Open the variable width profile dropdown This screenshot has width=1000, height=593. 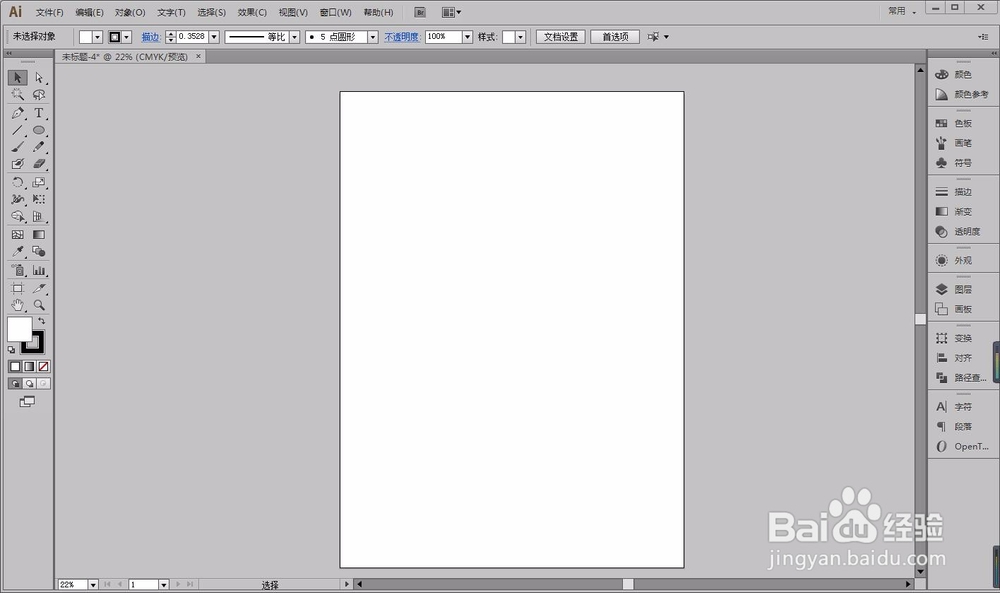pos(294,37)
